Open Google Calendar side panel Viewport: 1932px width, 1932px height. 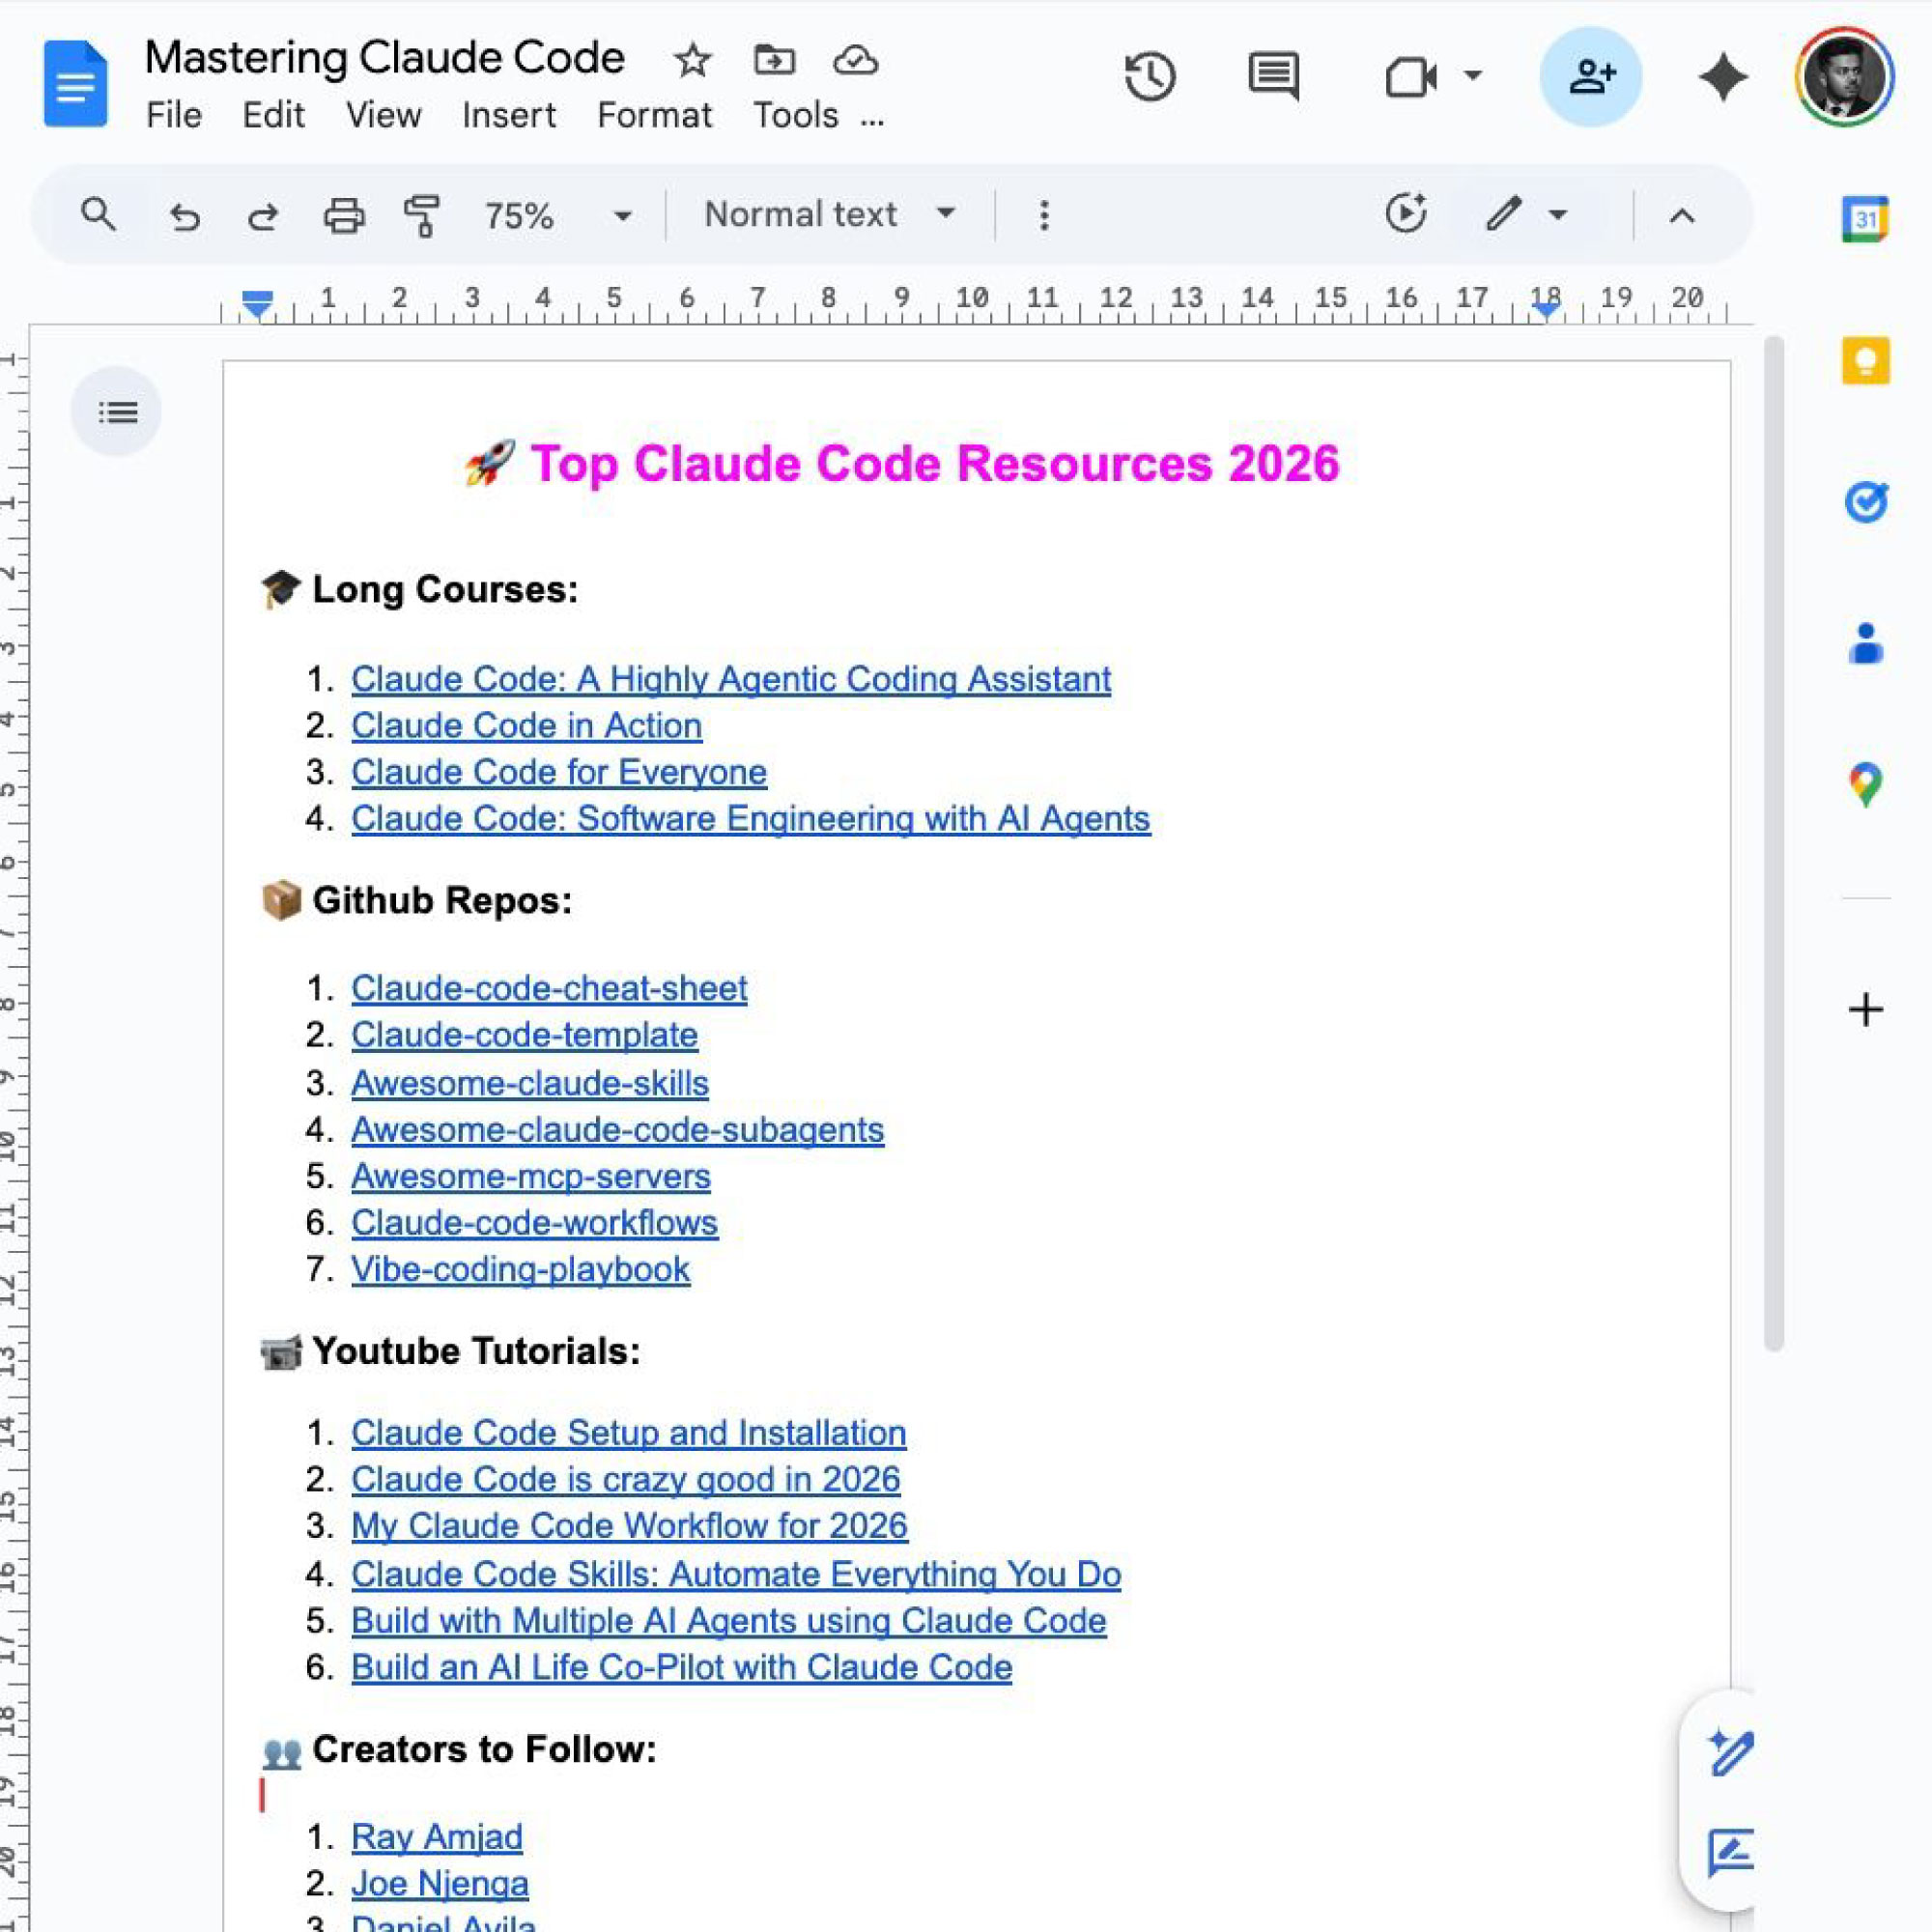[1865, 219]
